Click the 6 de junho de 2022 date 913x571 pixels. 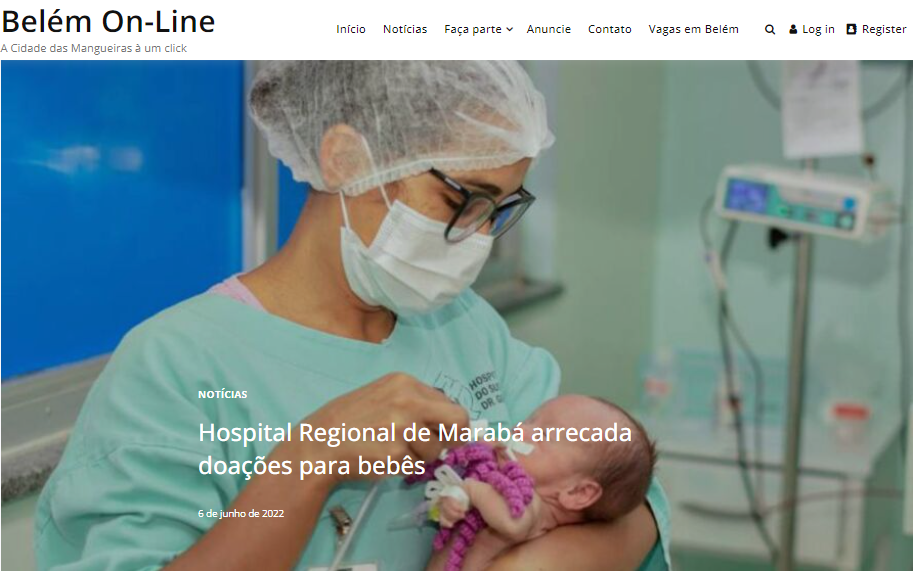(x=241, y=513)
